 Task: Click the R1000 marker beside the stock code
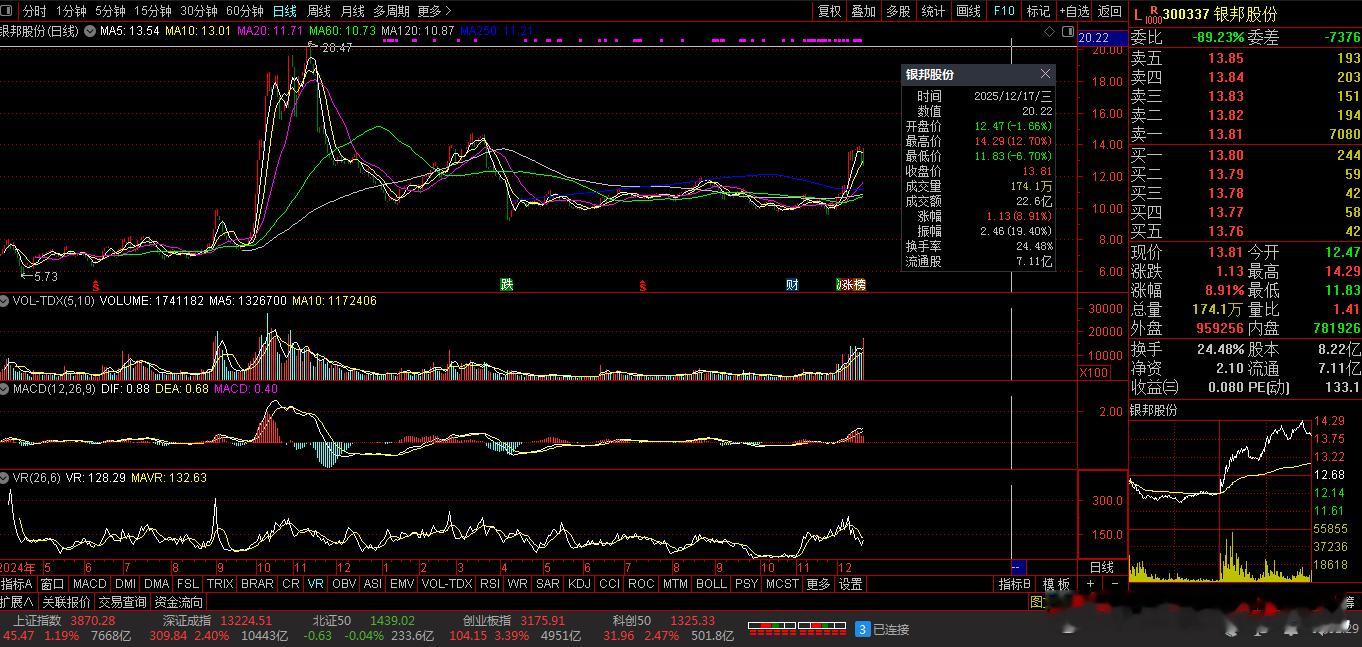click(1153, 14)
